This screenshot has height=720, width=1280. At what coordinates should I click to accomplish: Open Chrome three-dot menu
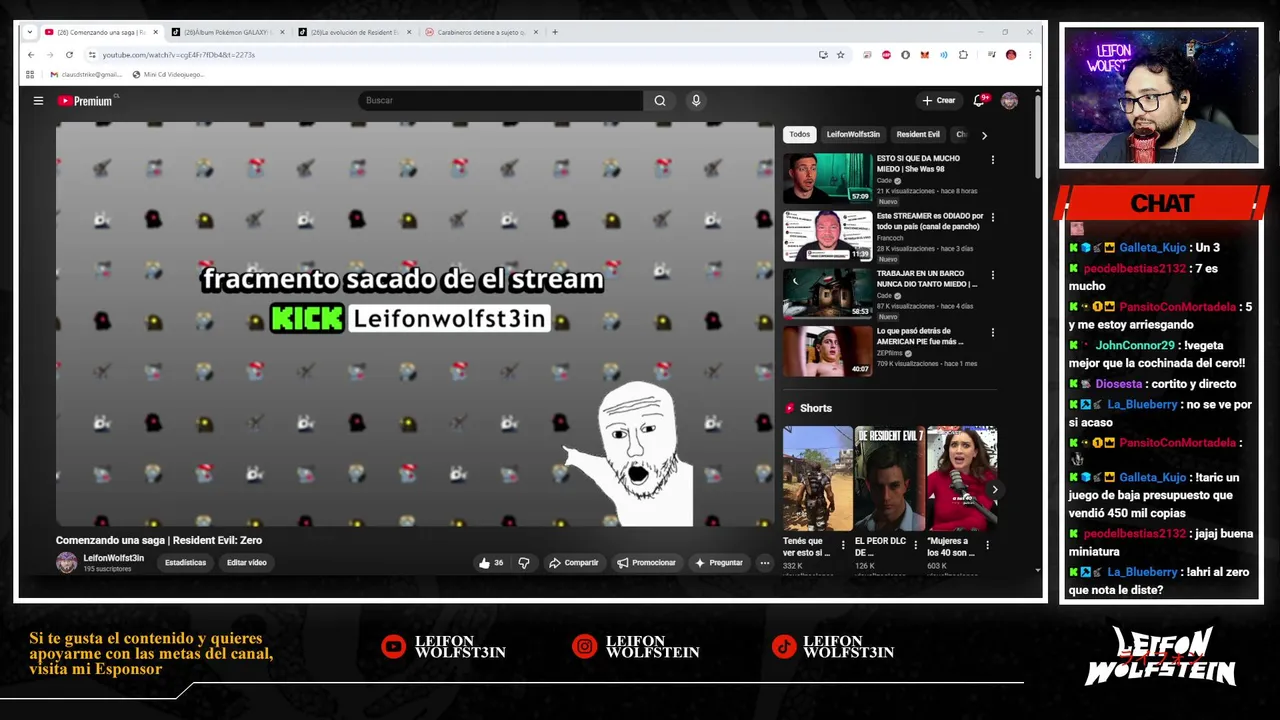[1030, 55]
